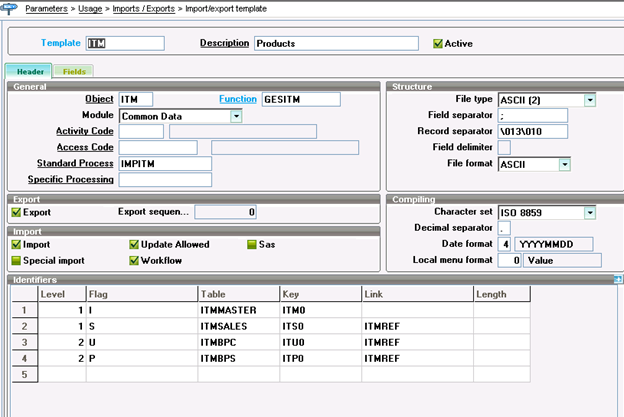The width and height of the screenshot is (624, 417).
Task: Select row 3 header in Identifiers grid
Action: tap(22, 342)
